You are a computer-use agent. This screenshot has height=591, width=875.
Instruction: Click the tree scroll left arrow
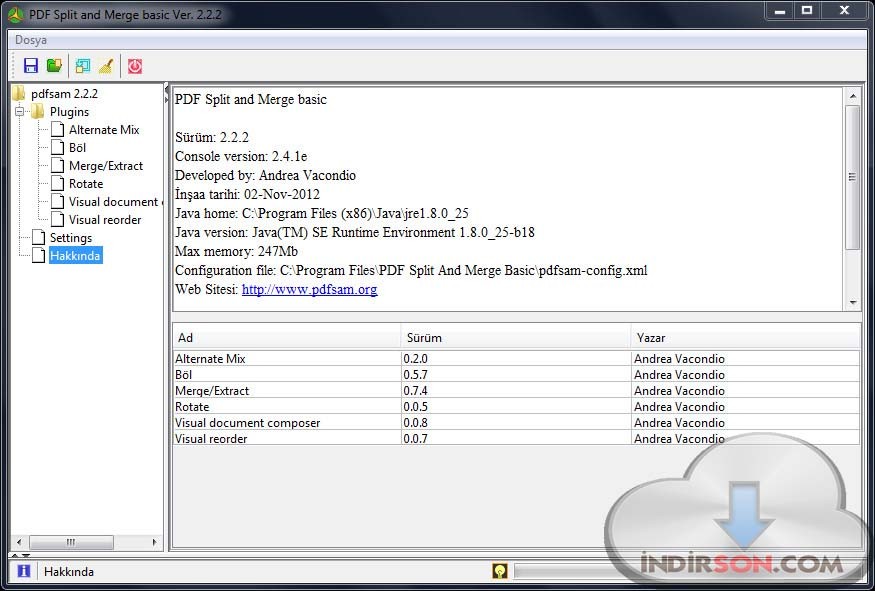[20, 542]
